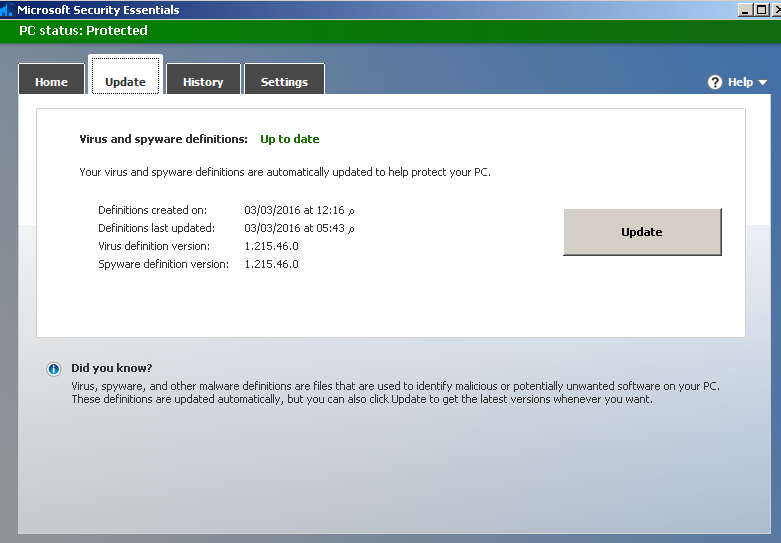Click the green Up to date status text
This screenshot has height=543, width=781.
(x=289, y=139)
